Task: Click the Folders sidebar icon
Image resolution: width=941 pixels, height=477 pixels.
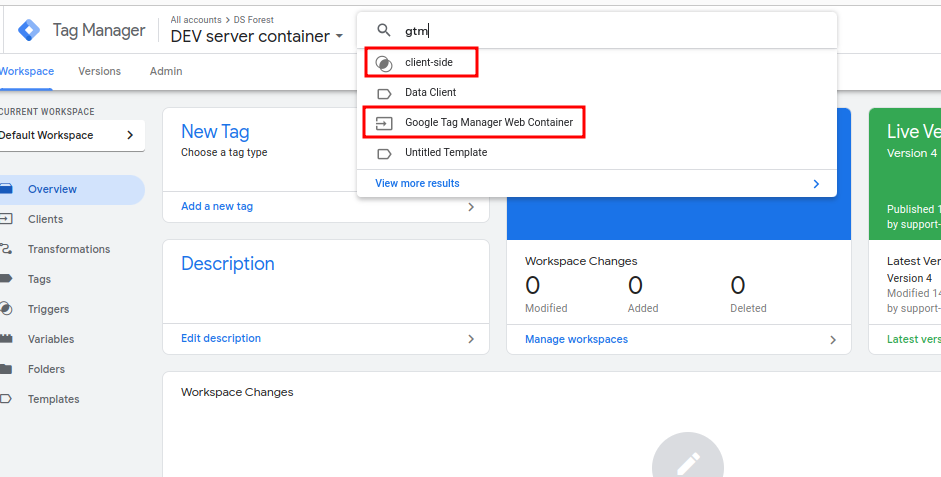Action: (x=6, y=369)
